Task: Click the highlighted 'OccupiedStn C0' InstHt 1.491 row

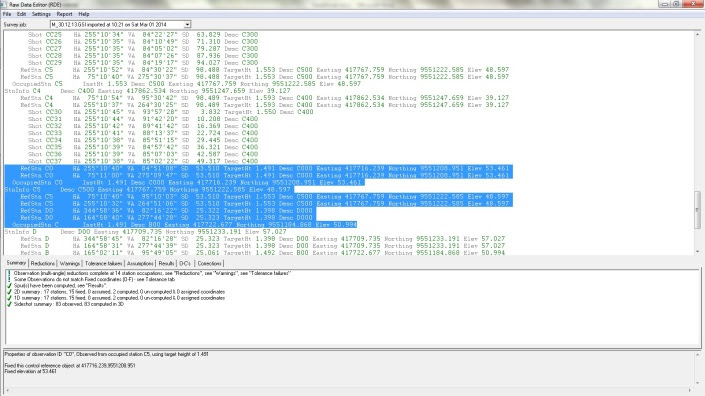Action: click(x=186, y=183)
